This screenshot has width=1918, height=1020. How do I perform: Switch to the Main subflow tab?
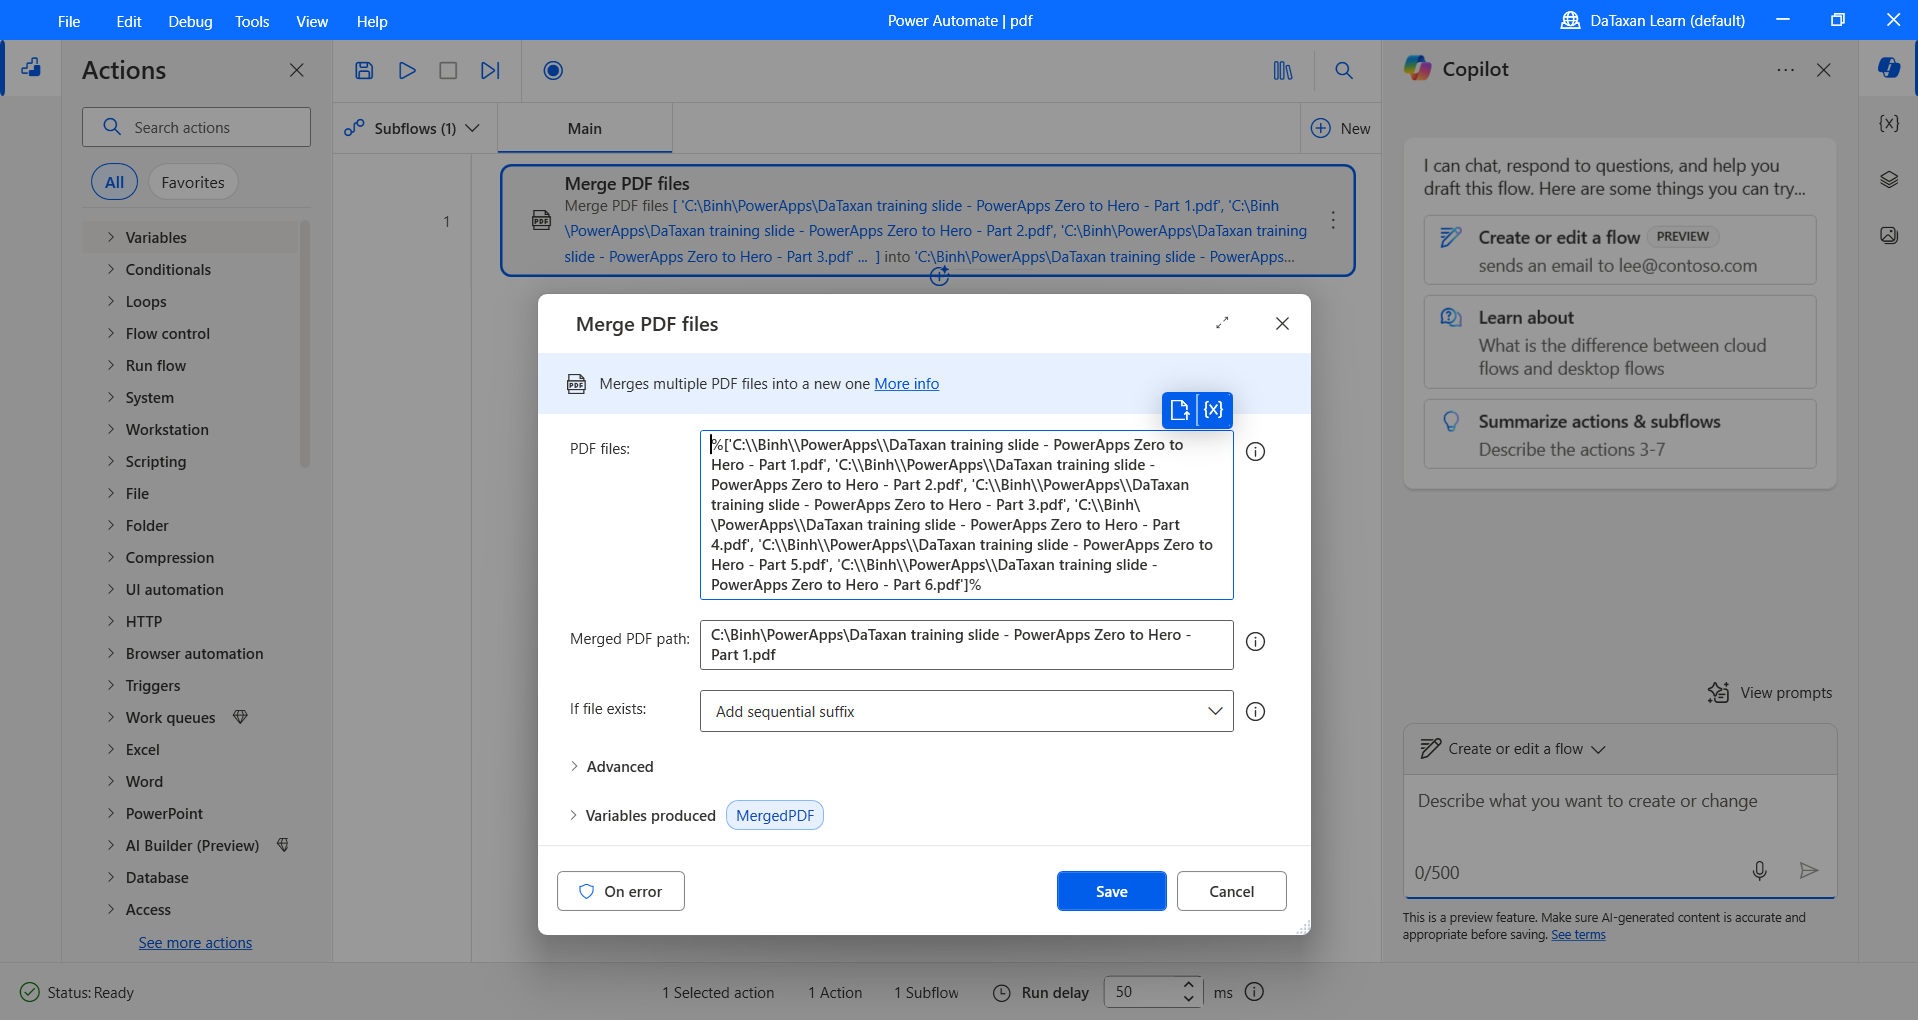[x=585, y=128]
